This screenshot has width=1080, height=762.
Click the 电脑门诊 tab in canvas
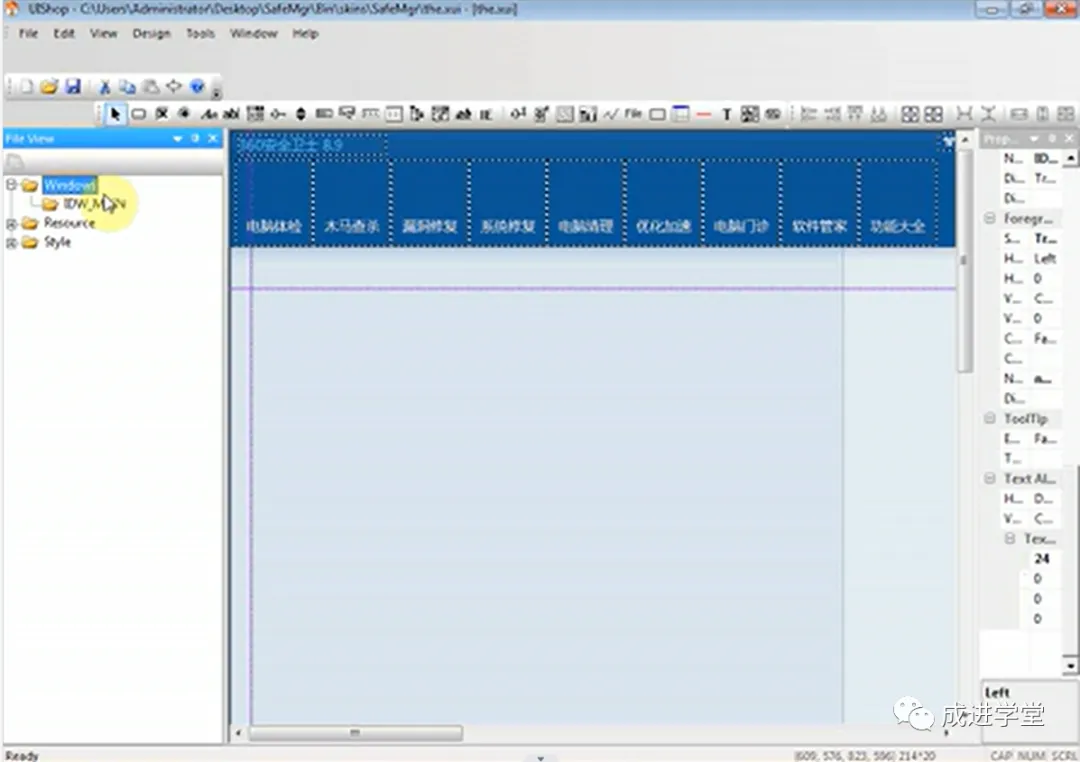(x=741, y=202)
